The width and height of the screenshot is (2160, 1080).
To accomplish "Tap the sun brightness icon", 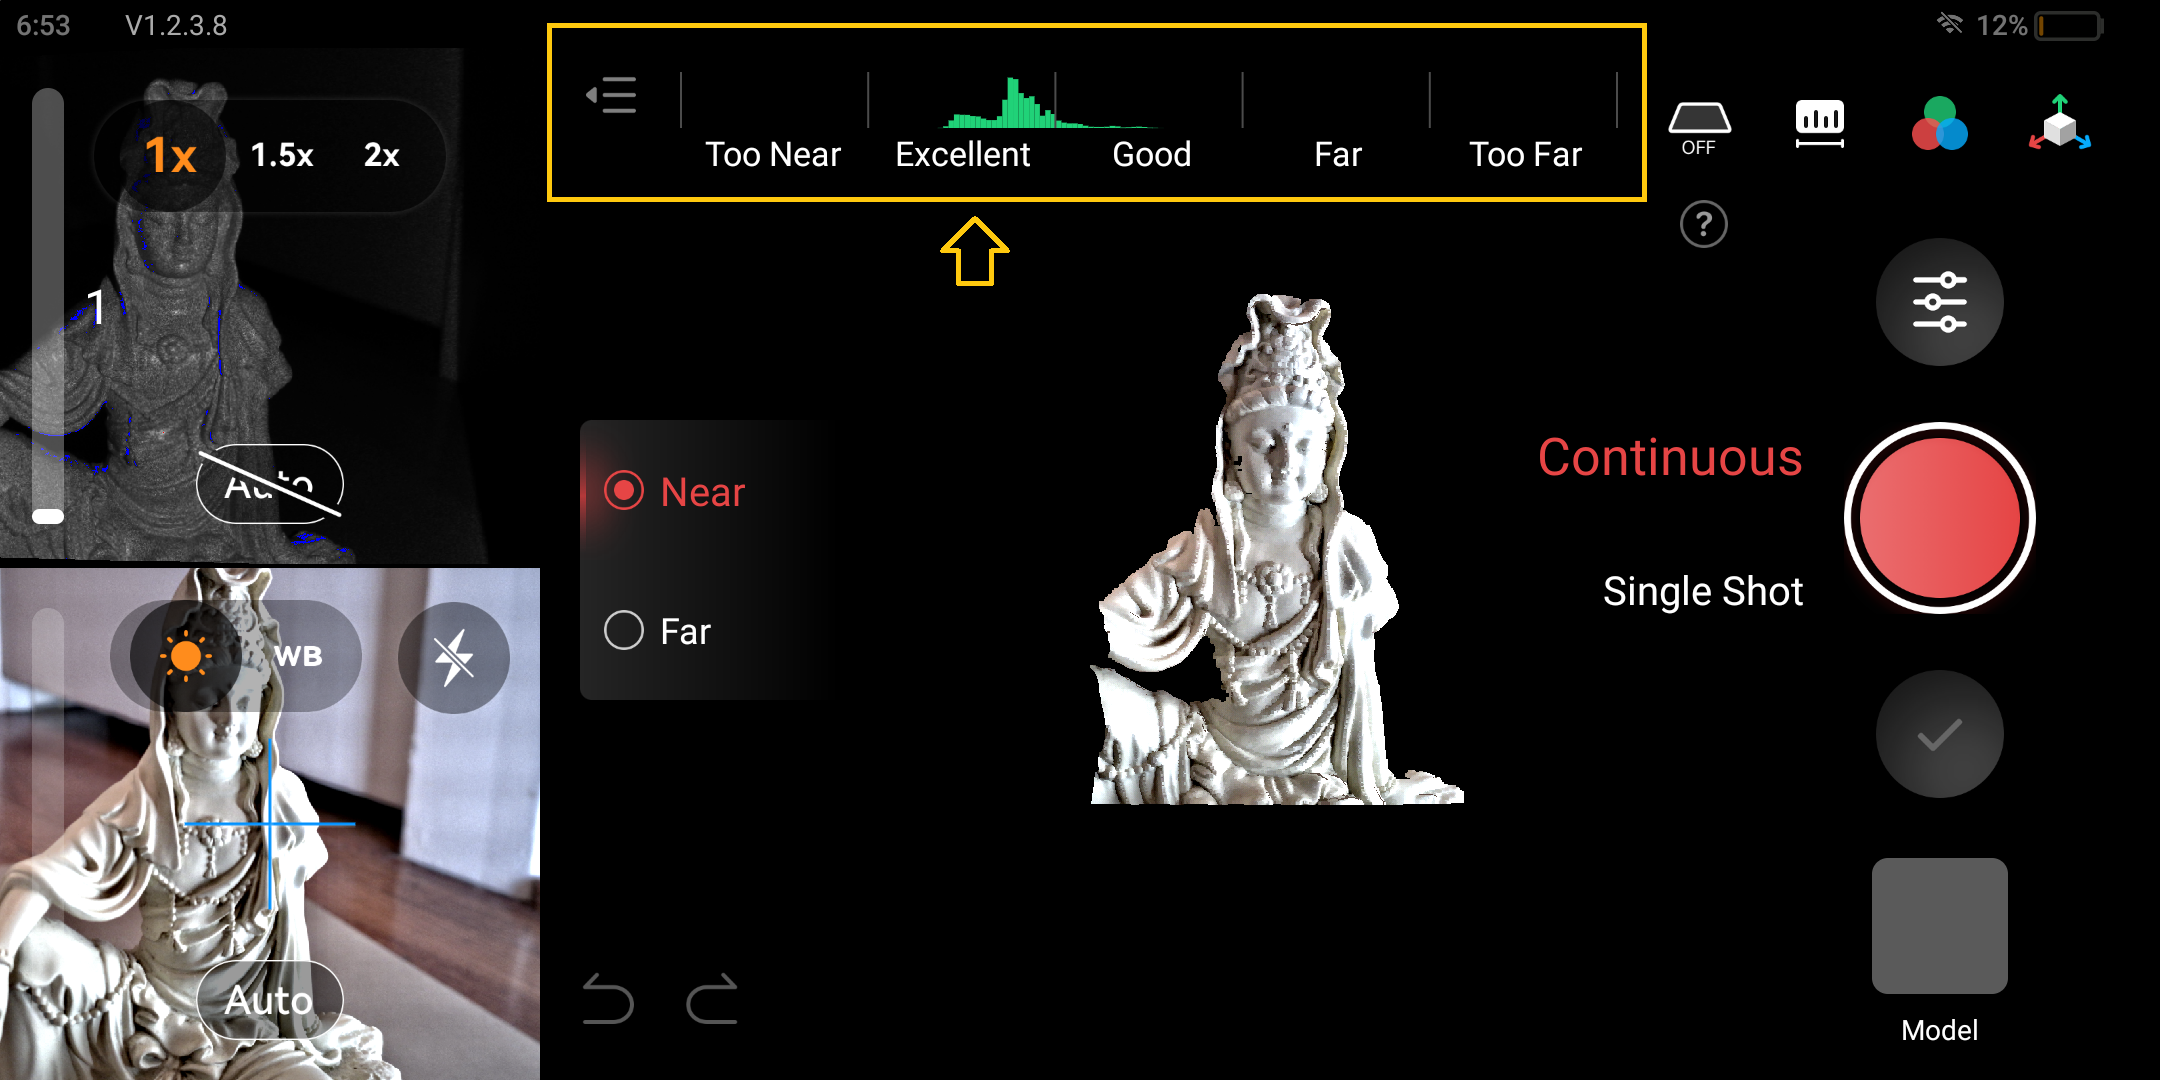I will (186, 657).
